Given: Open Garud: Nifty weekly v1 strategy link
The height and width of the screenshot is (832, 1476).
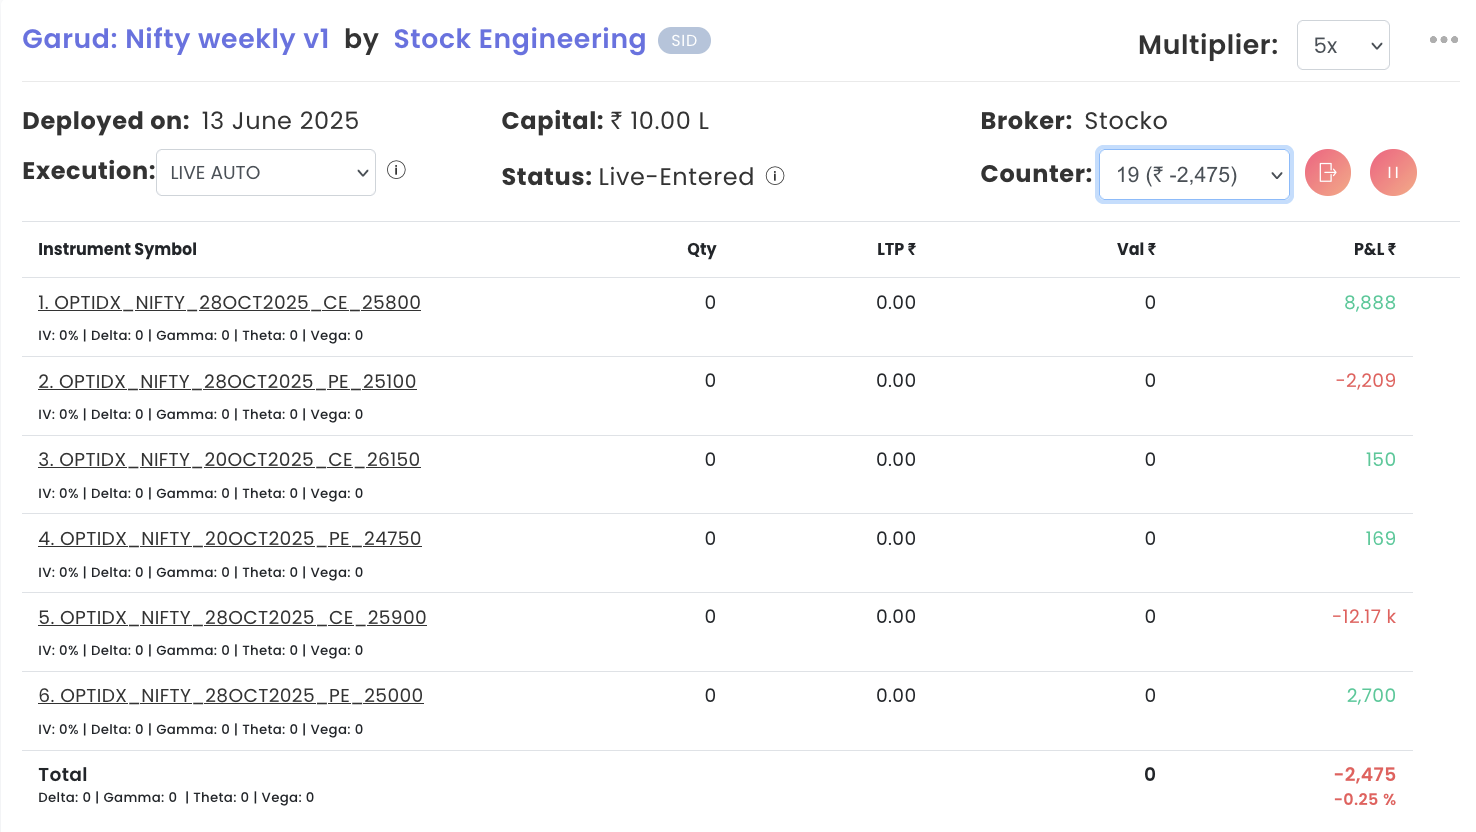Looking at the screenshot, I should tap(176, 39).
